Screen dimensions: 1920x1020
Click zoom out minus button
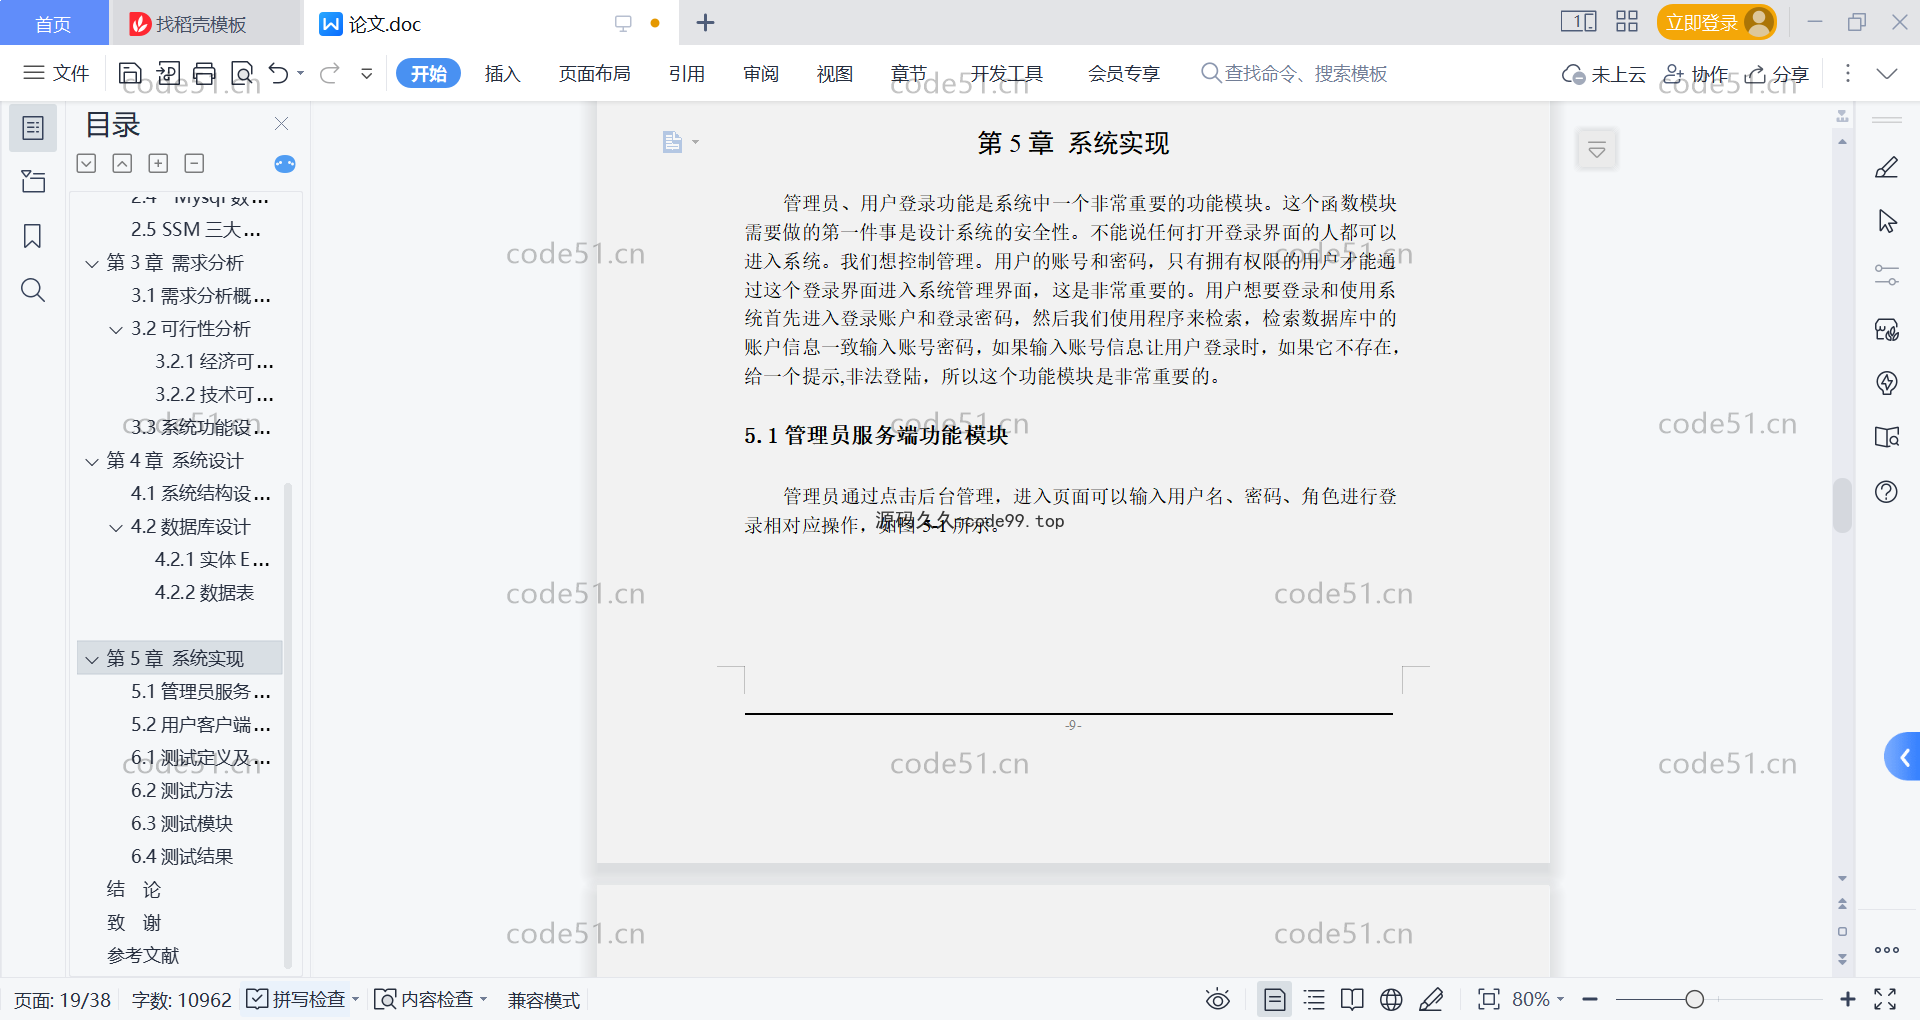1590,1000
